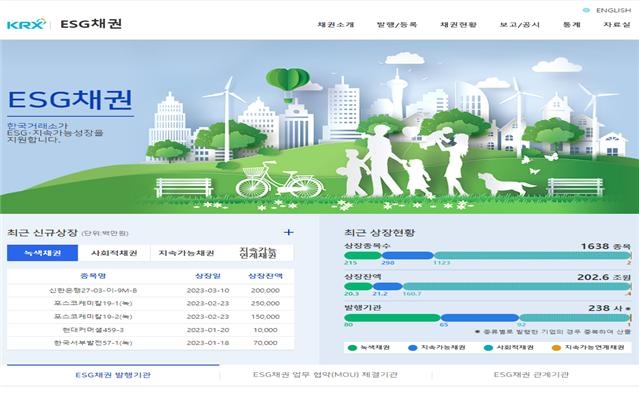Image resolution: width=639 pixels, height=397 pixels.
Task: Click balance value 70,000
Action: [x=265, y=343]
